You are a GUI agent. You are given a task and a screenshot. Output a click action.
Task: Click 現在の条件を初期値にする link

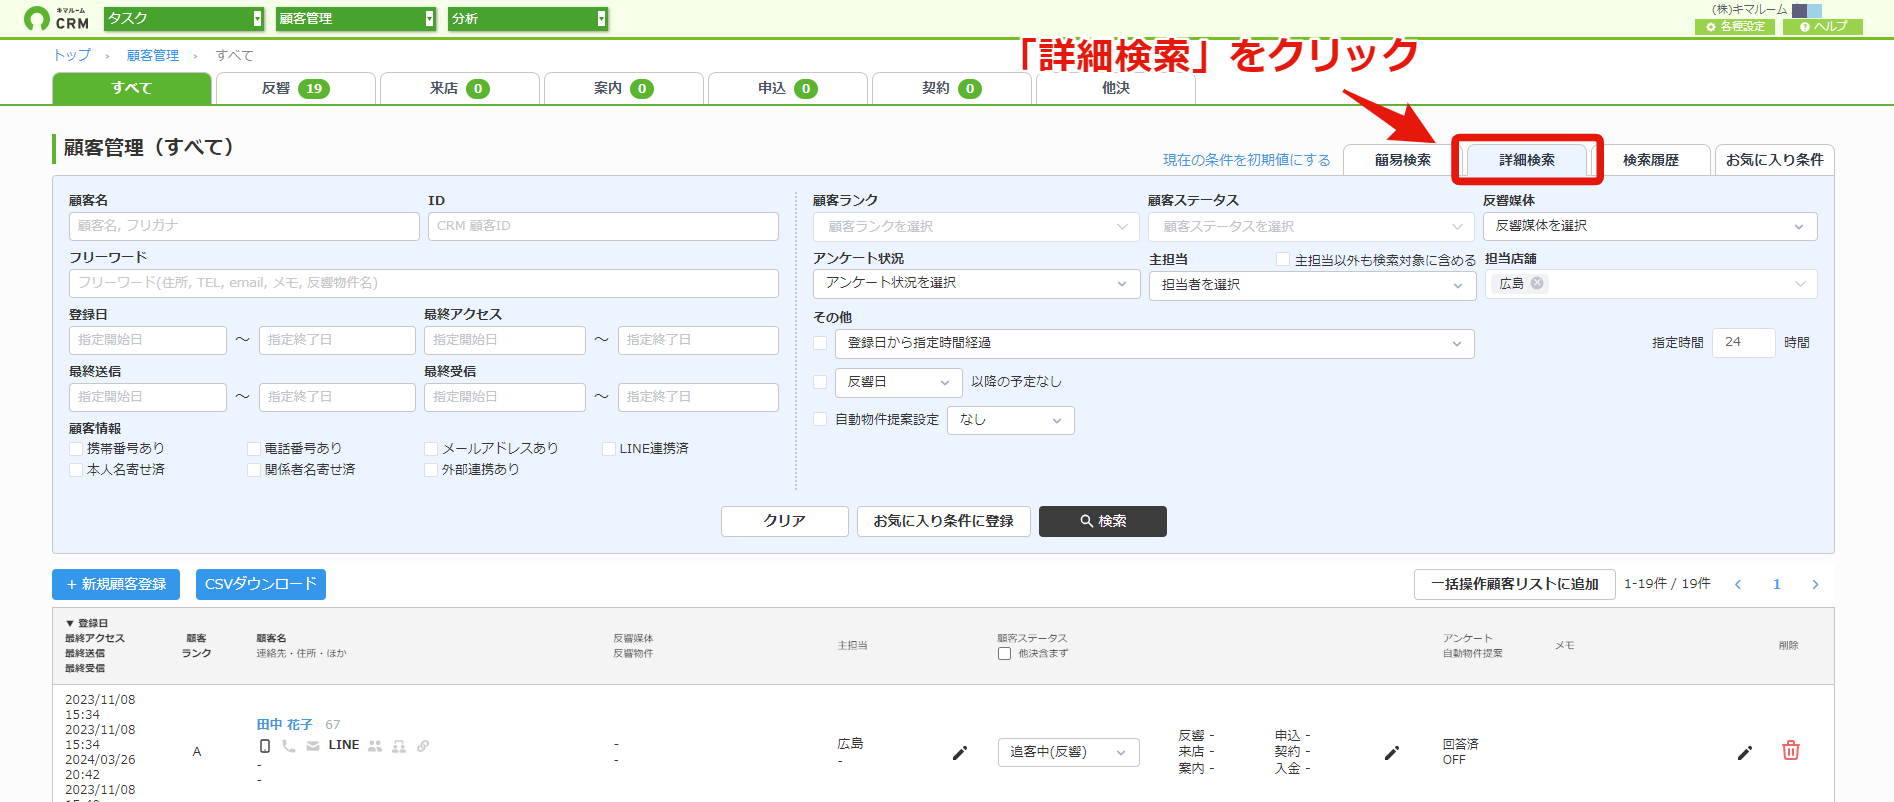(x=1247, y=160)
